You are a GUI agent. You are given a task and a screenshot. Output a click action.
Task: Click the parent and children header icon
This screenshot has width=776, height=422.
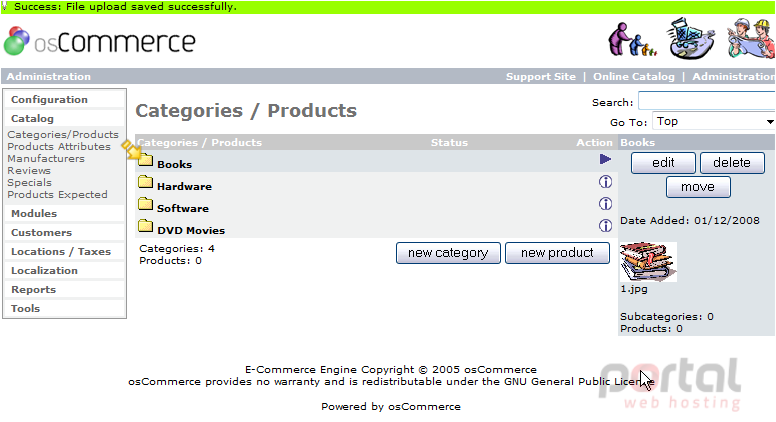(632, 40)
